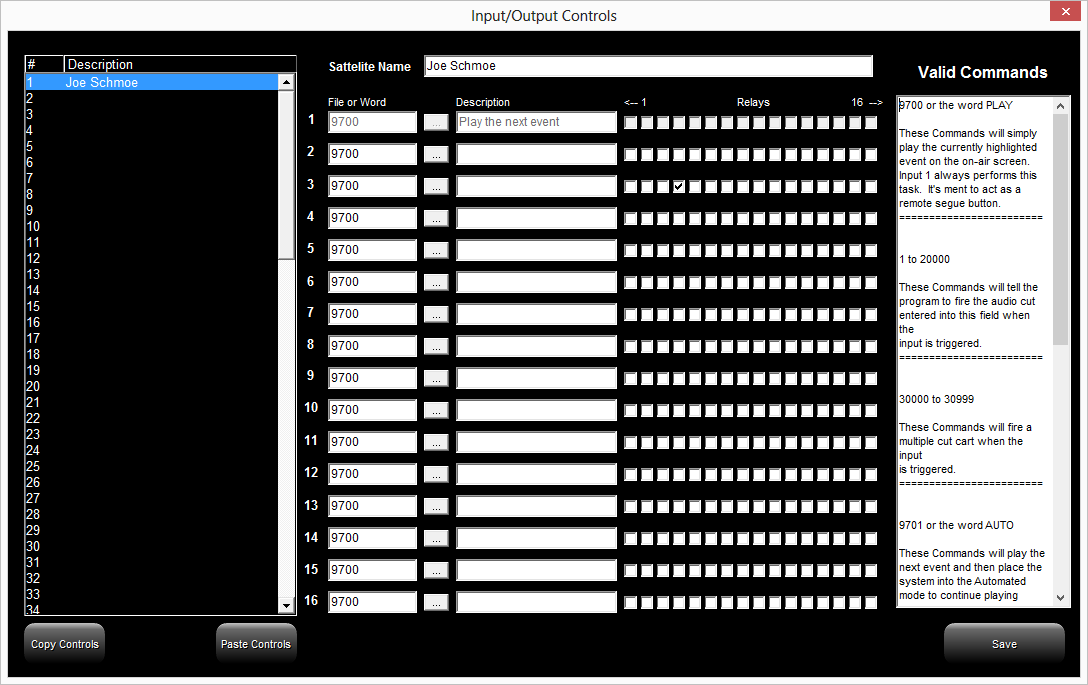Screen dimensions: 1088x685
Task: Click the Valid Commands scroll-up arrow
Action: [x=1060, y=106]
